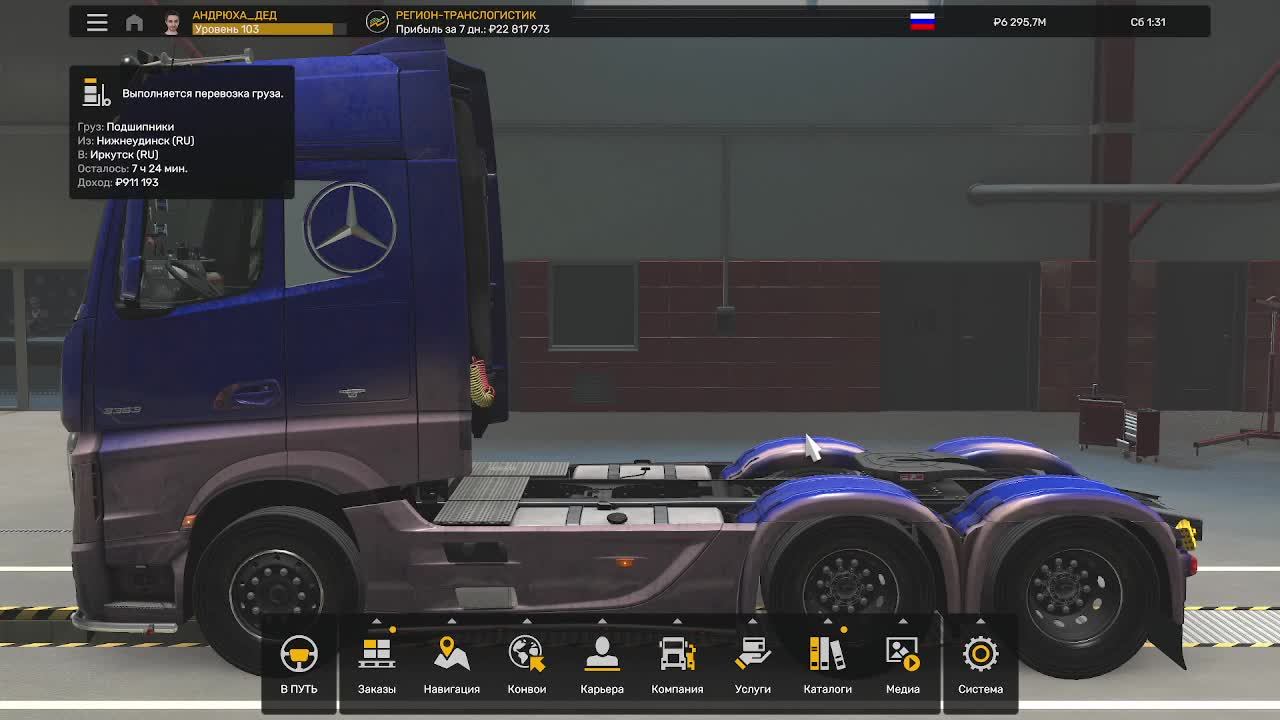Click destination city Иркутск (RU)
The width and height of the screenshot is (1280, 720).
click(124, 155)
